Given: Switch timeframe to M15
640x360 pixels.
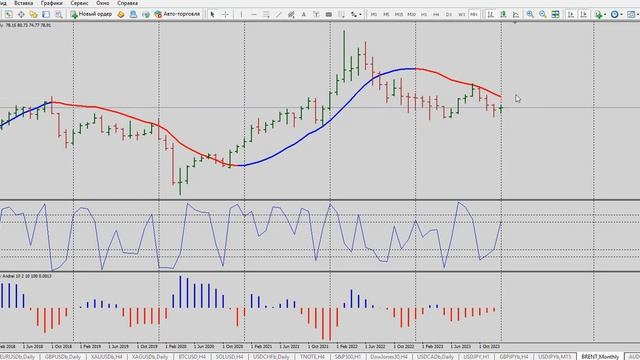Looking at the screenshot, I should [x=399, y=14].
